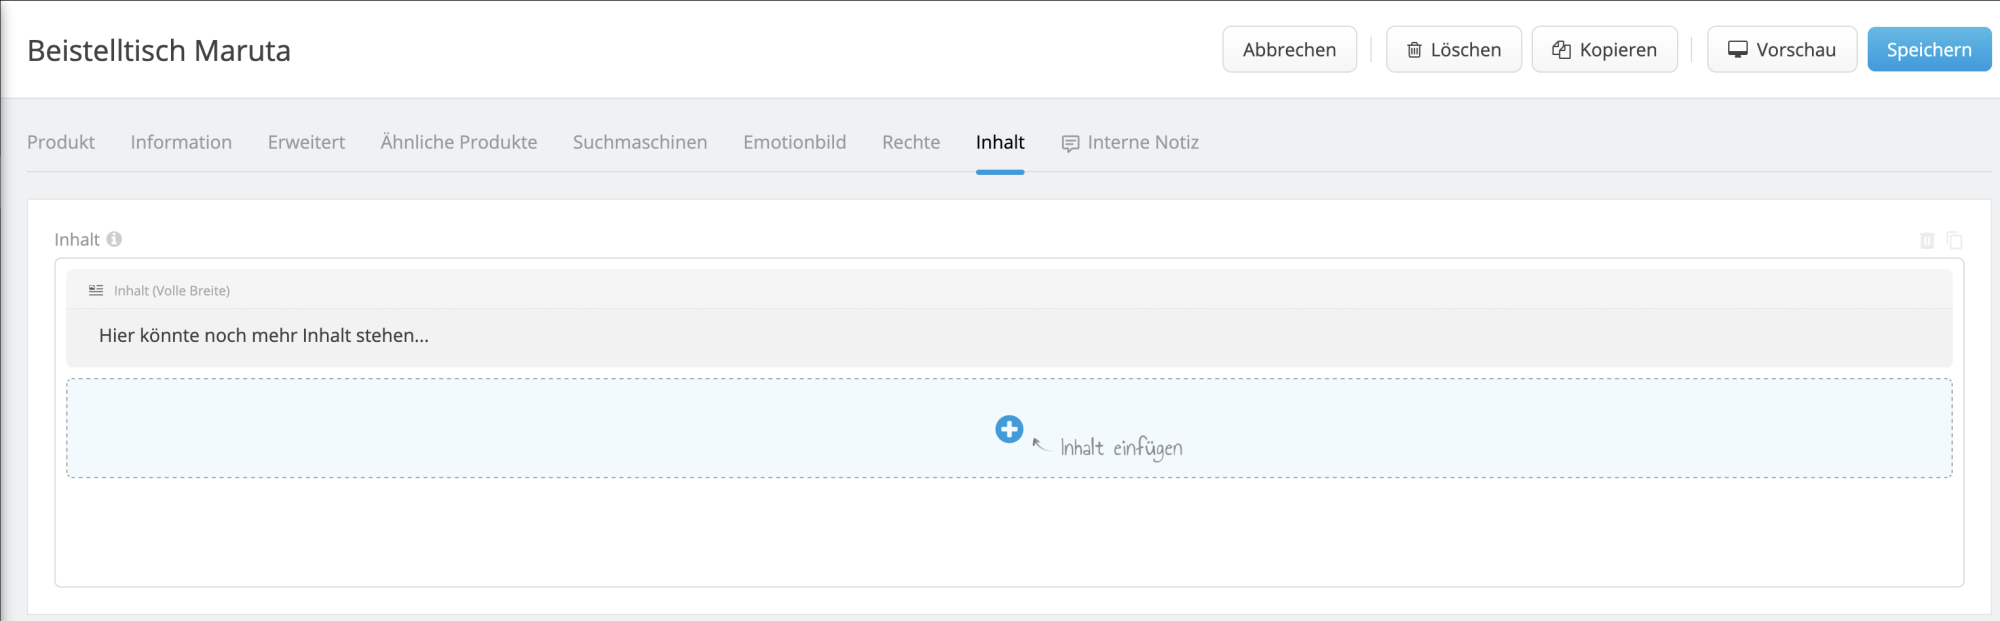The height and width of the screenshot is (621, 2000).
Task: Save changes with the Speichern button
Action: tap(1929, 48)
